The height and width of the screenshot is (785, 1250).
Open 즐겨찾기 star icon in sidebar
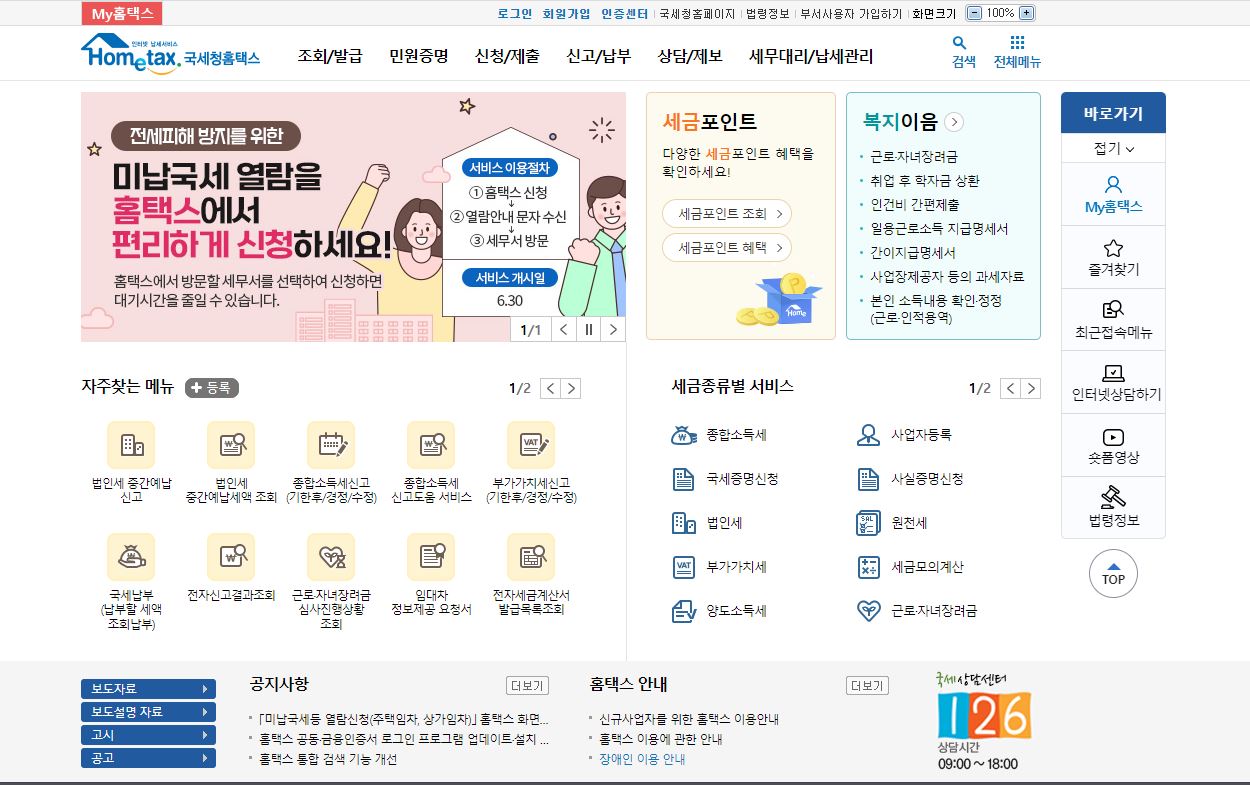click(1113, 249)
